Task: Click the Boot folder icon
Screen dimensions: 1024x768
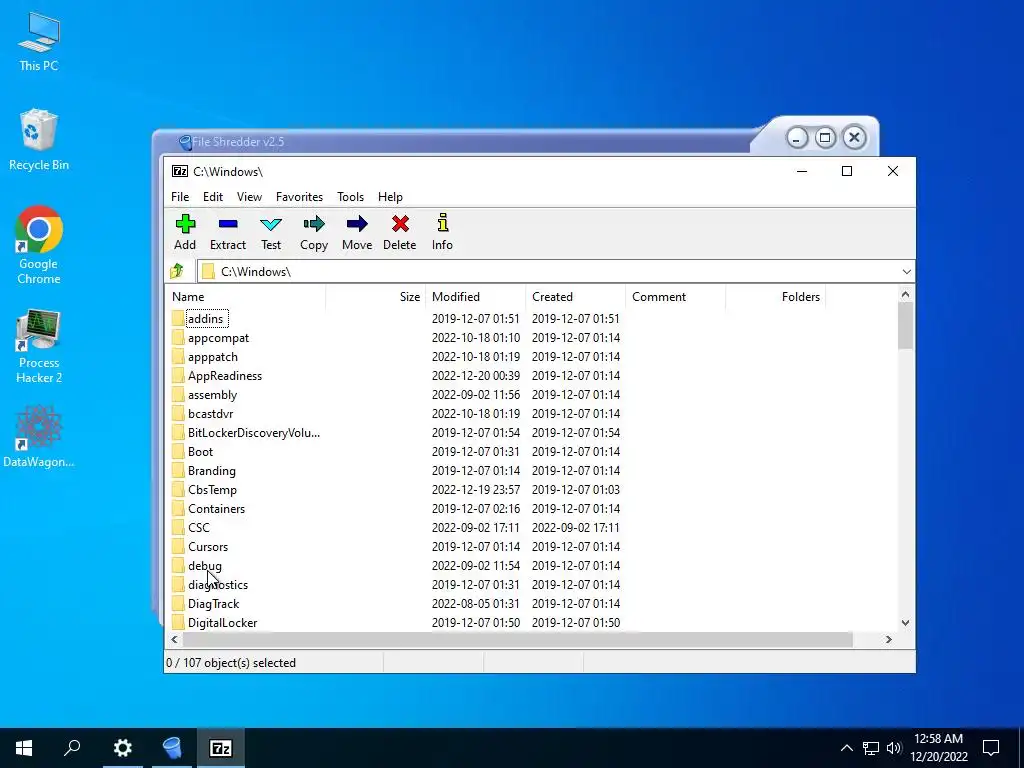Action: click(x=178, y=452)
